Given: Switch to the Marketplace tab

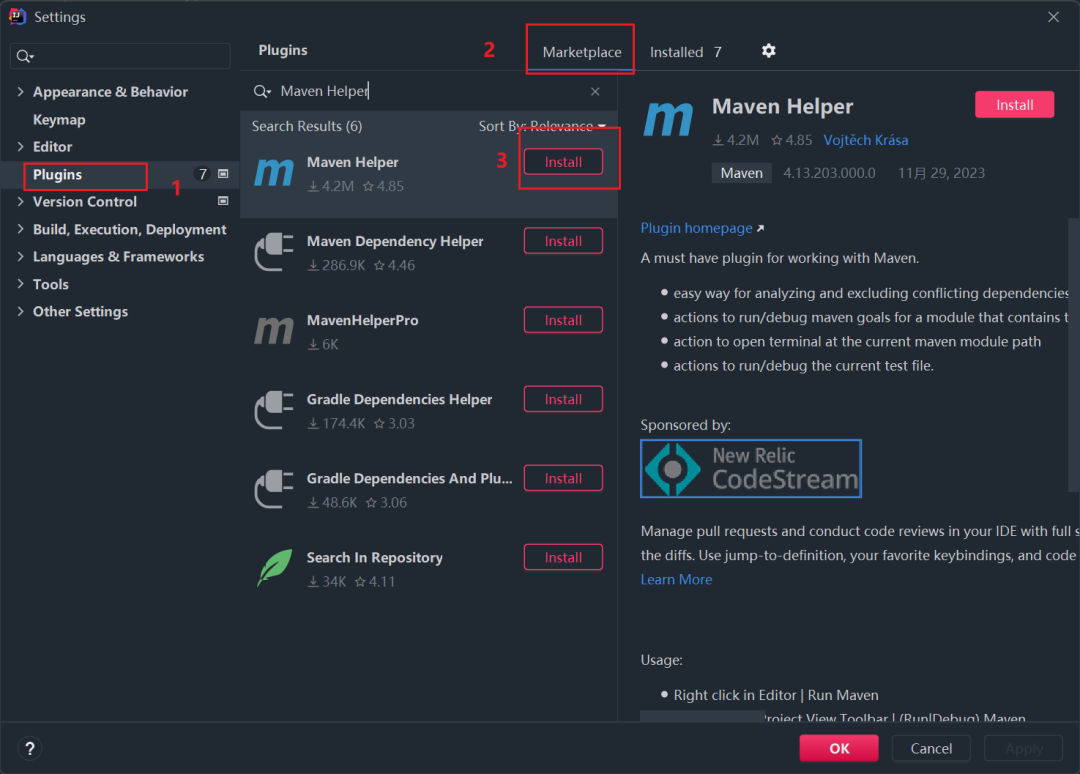Looking at the screenshot, I should 581,52.
